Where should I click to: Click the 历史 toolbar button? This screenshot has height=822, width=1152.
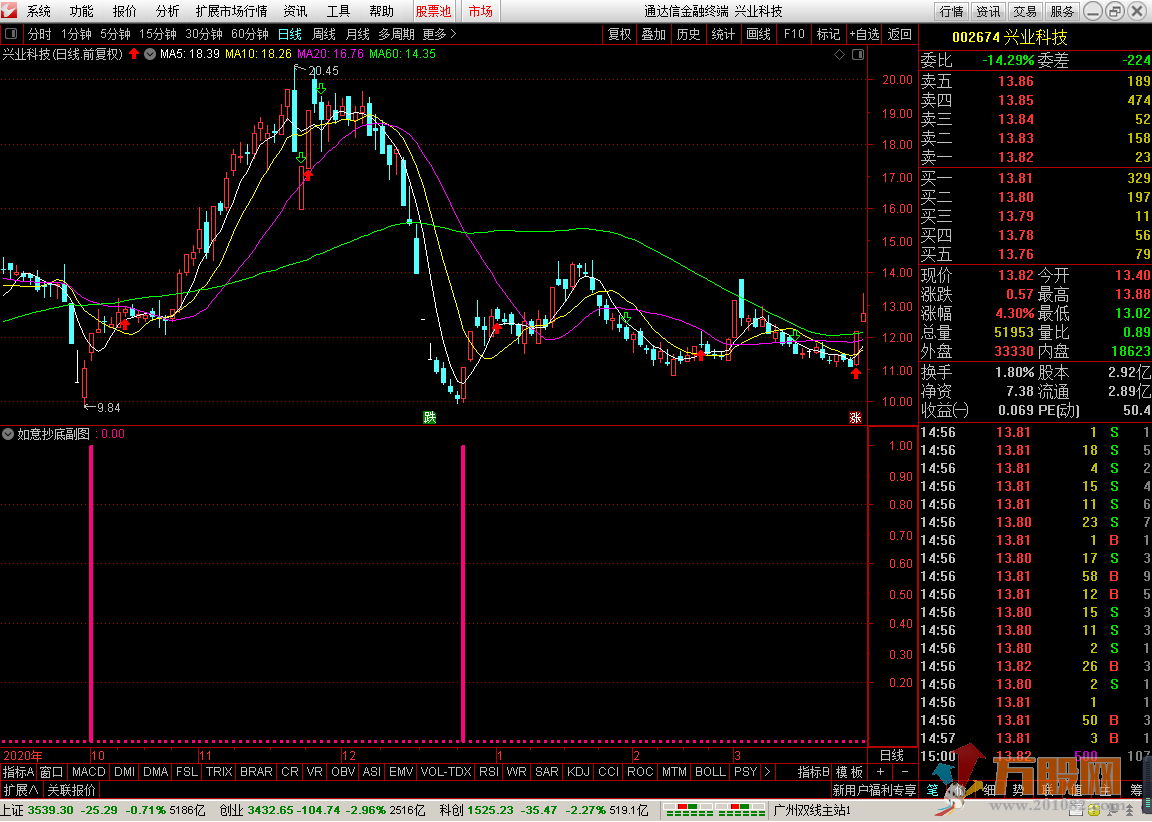pyautogui.click(x=688, y=34)
